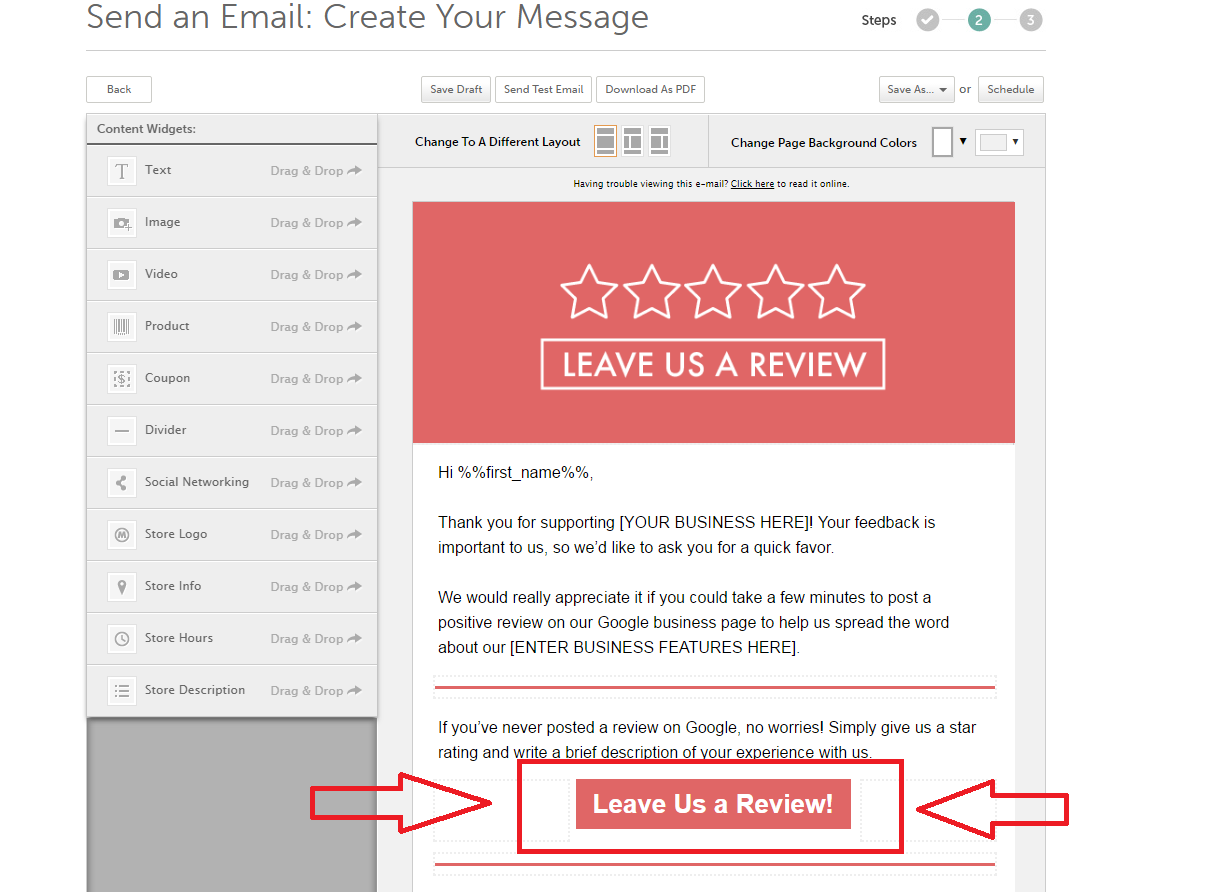Image resolution: width=1226 pixels, height=892 pixels.
Task: Click the Coupon widget icon
Action: pos(122,379)
